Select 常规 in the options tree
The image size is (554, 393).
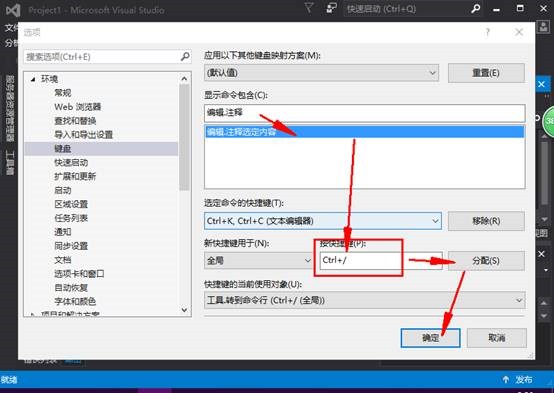coord(63,93)
